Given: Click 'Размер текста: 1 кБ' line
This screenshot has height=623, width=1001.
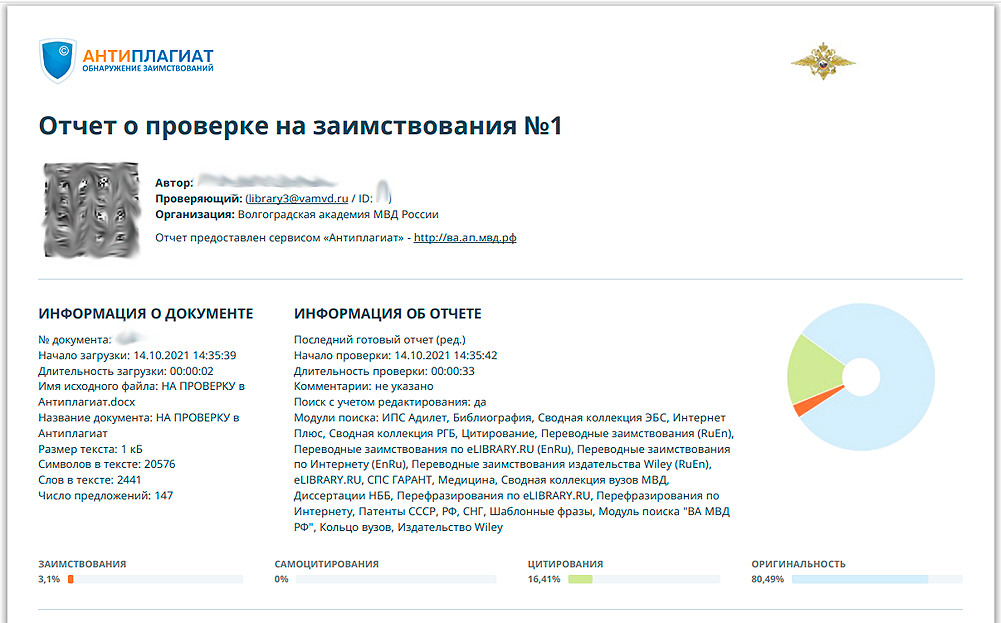Looking at the screenshot, I should (90, 449).
